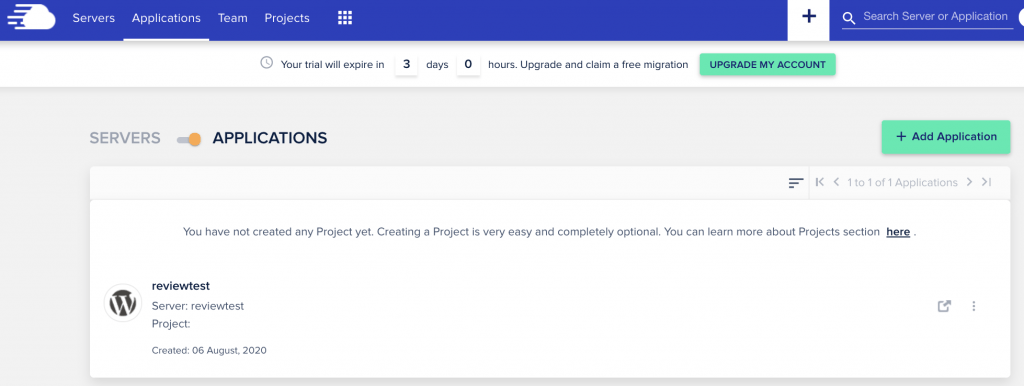Go to first page of applications
The height and width of the screenshot is (386, 1024).
point(820,182)
